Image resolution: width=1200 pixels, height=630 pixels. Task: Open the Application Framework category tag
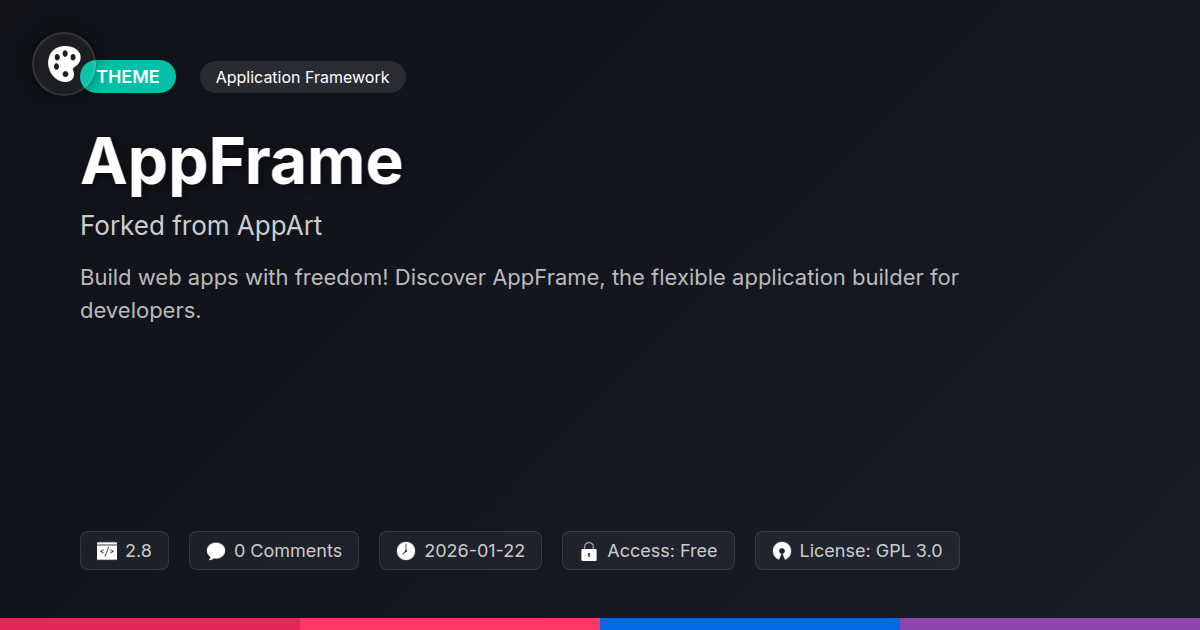[x=302, y=77]
